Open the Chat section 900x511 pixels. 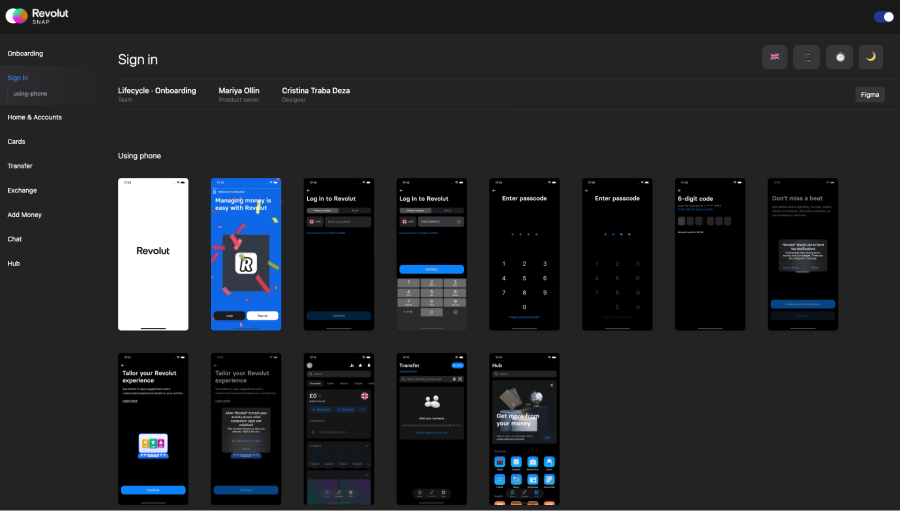pos(14,239)
